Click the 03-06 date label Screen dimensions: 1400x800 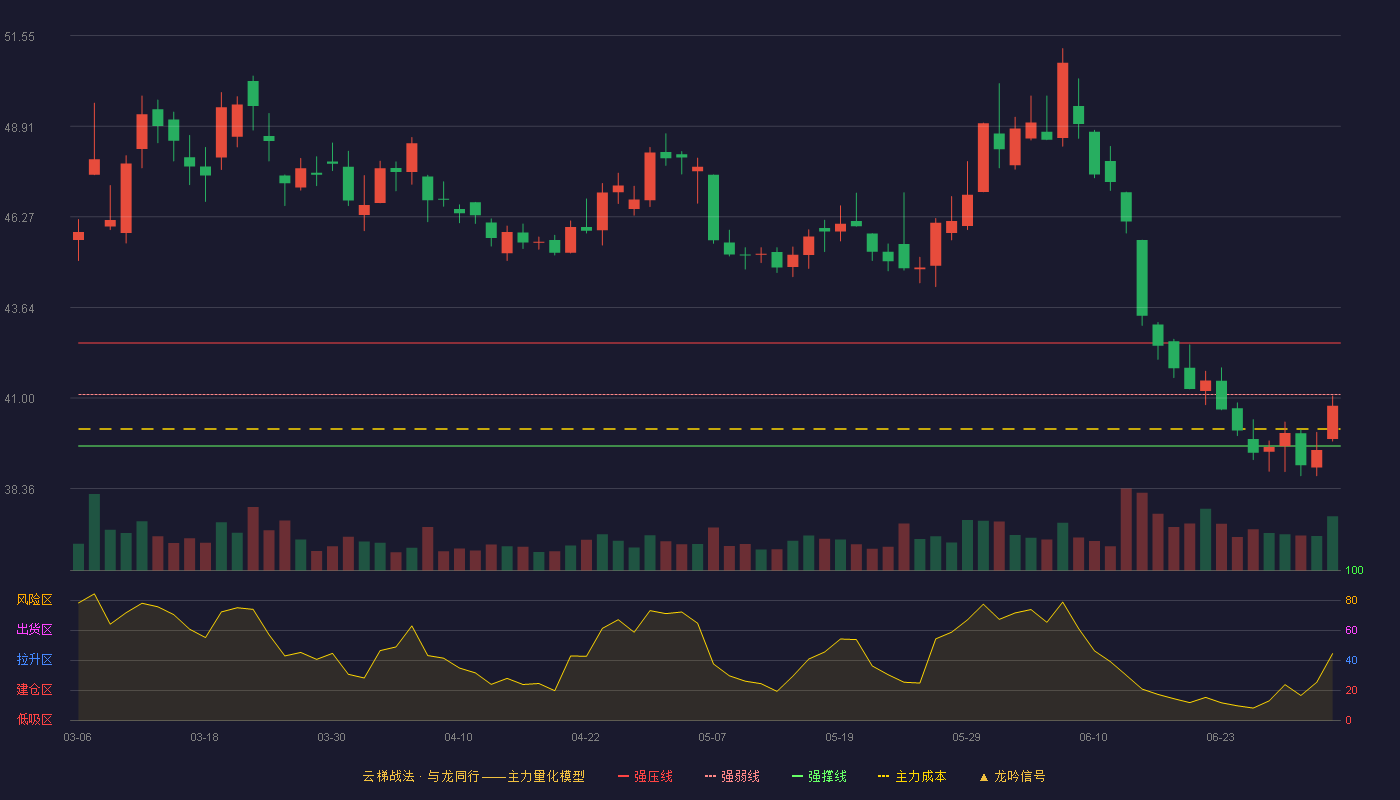(x=77, y=737)
